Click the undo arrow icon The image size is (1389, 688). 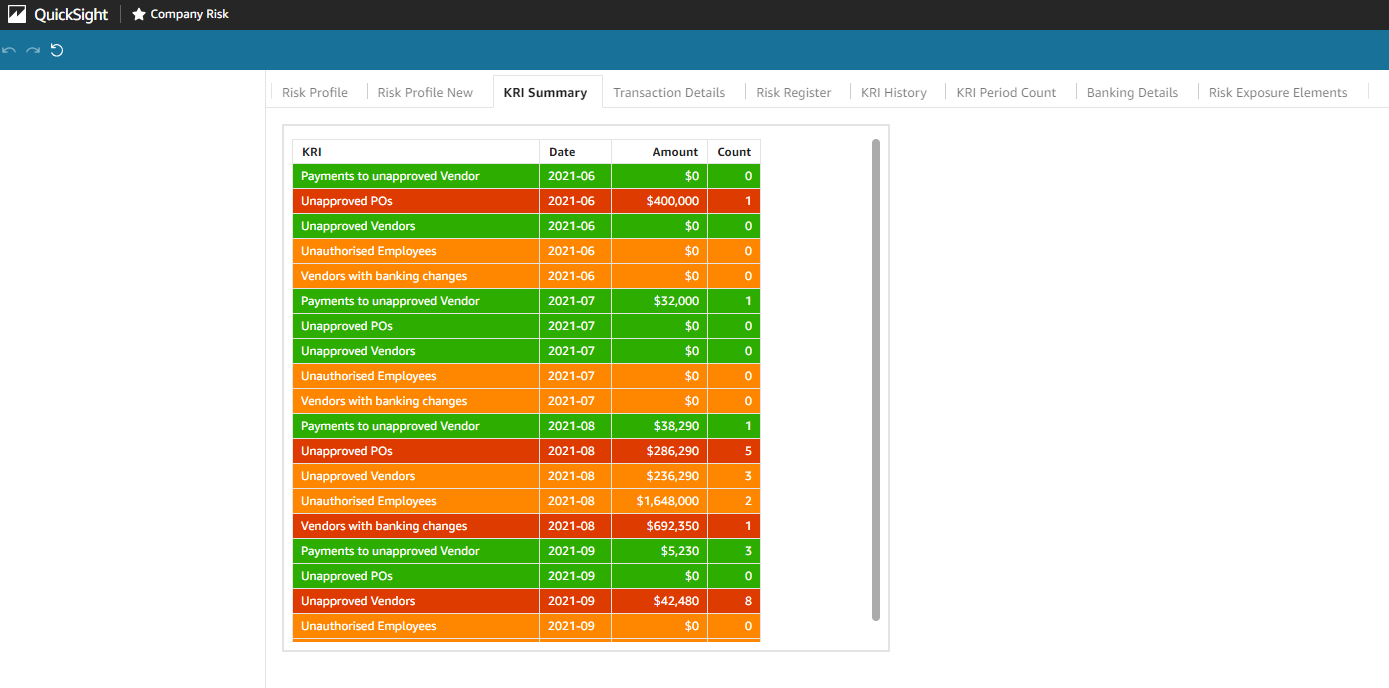click(x=10, y=50)
